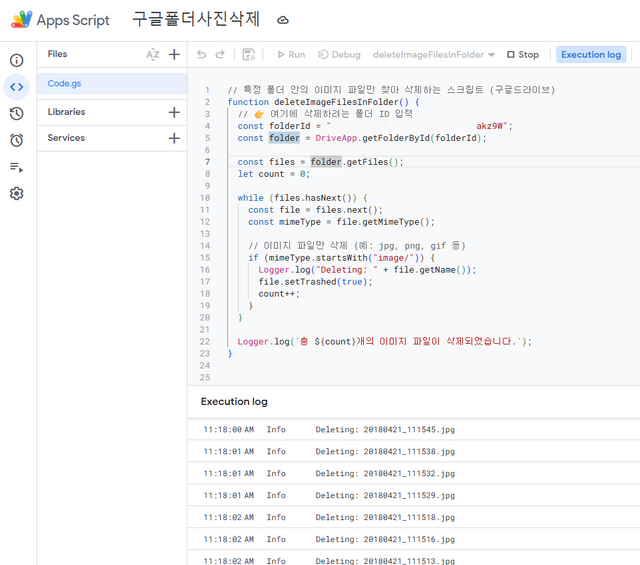Open the Triggers alarm clock icon
The image size is (640, 565).
pyautogui.click(x=16, y=140)
